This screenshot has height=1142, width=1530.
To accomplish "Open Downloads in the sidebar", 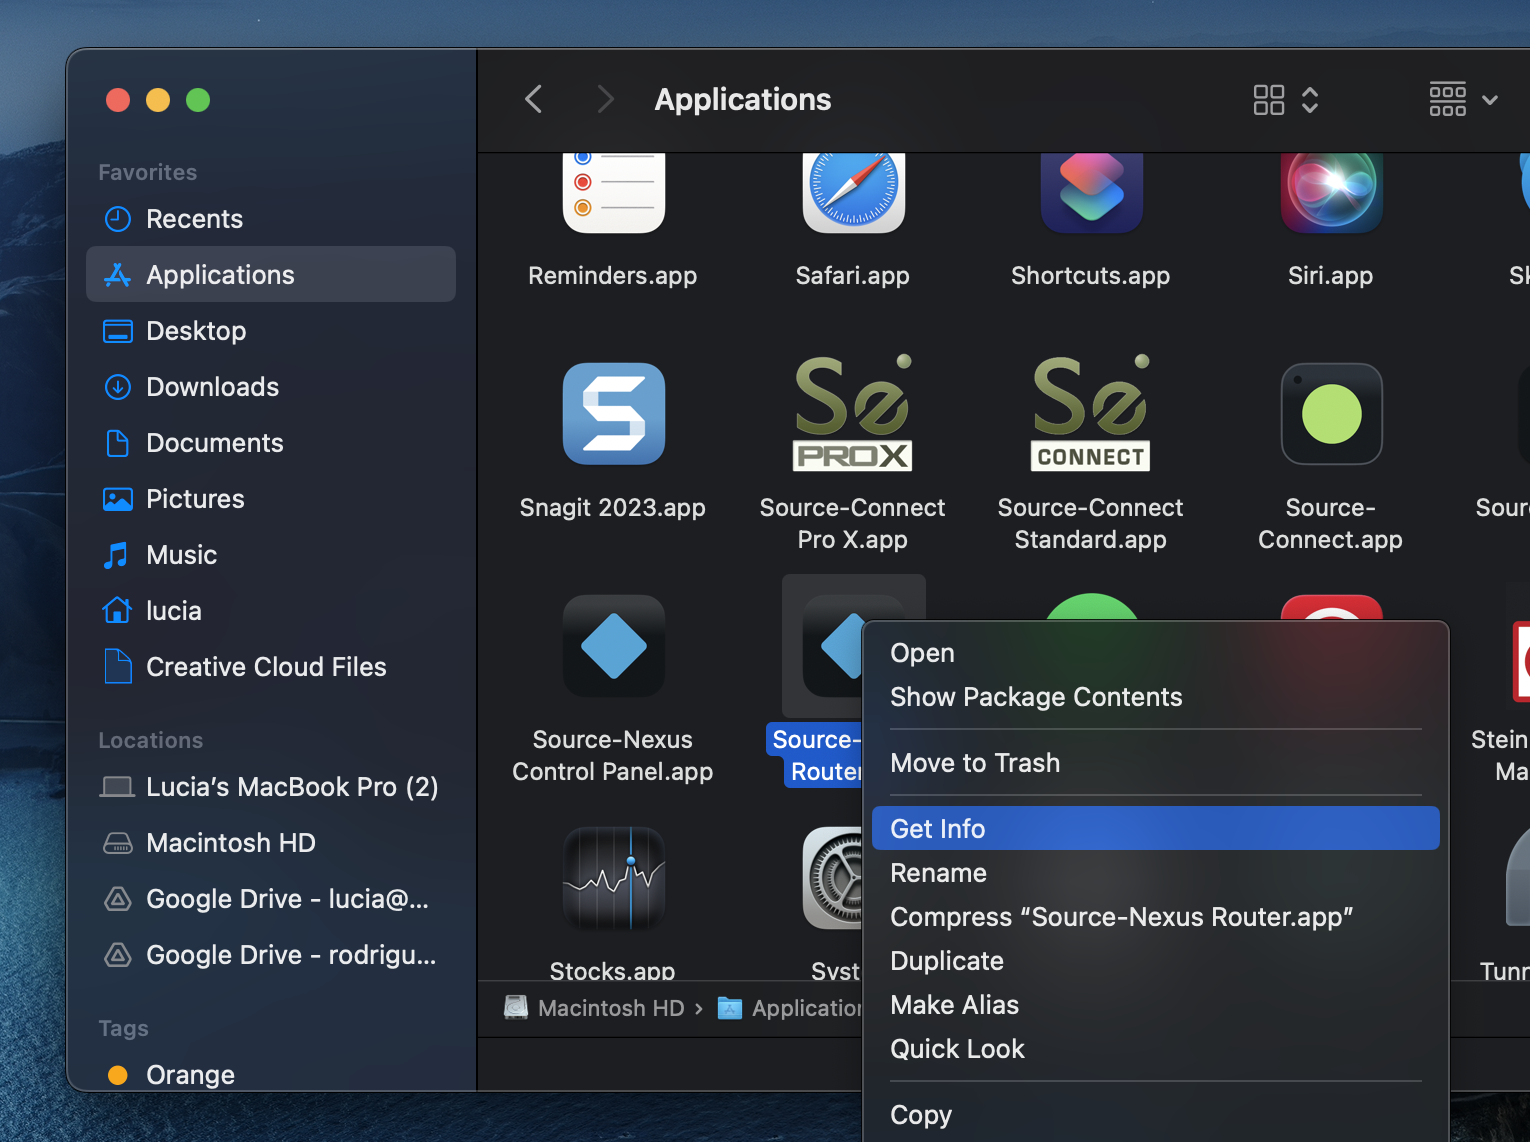I will tap(212, 387).
